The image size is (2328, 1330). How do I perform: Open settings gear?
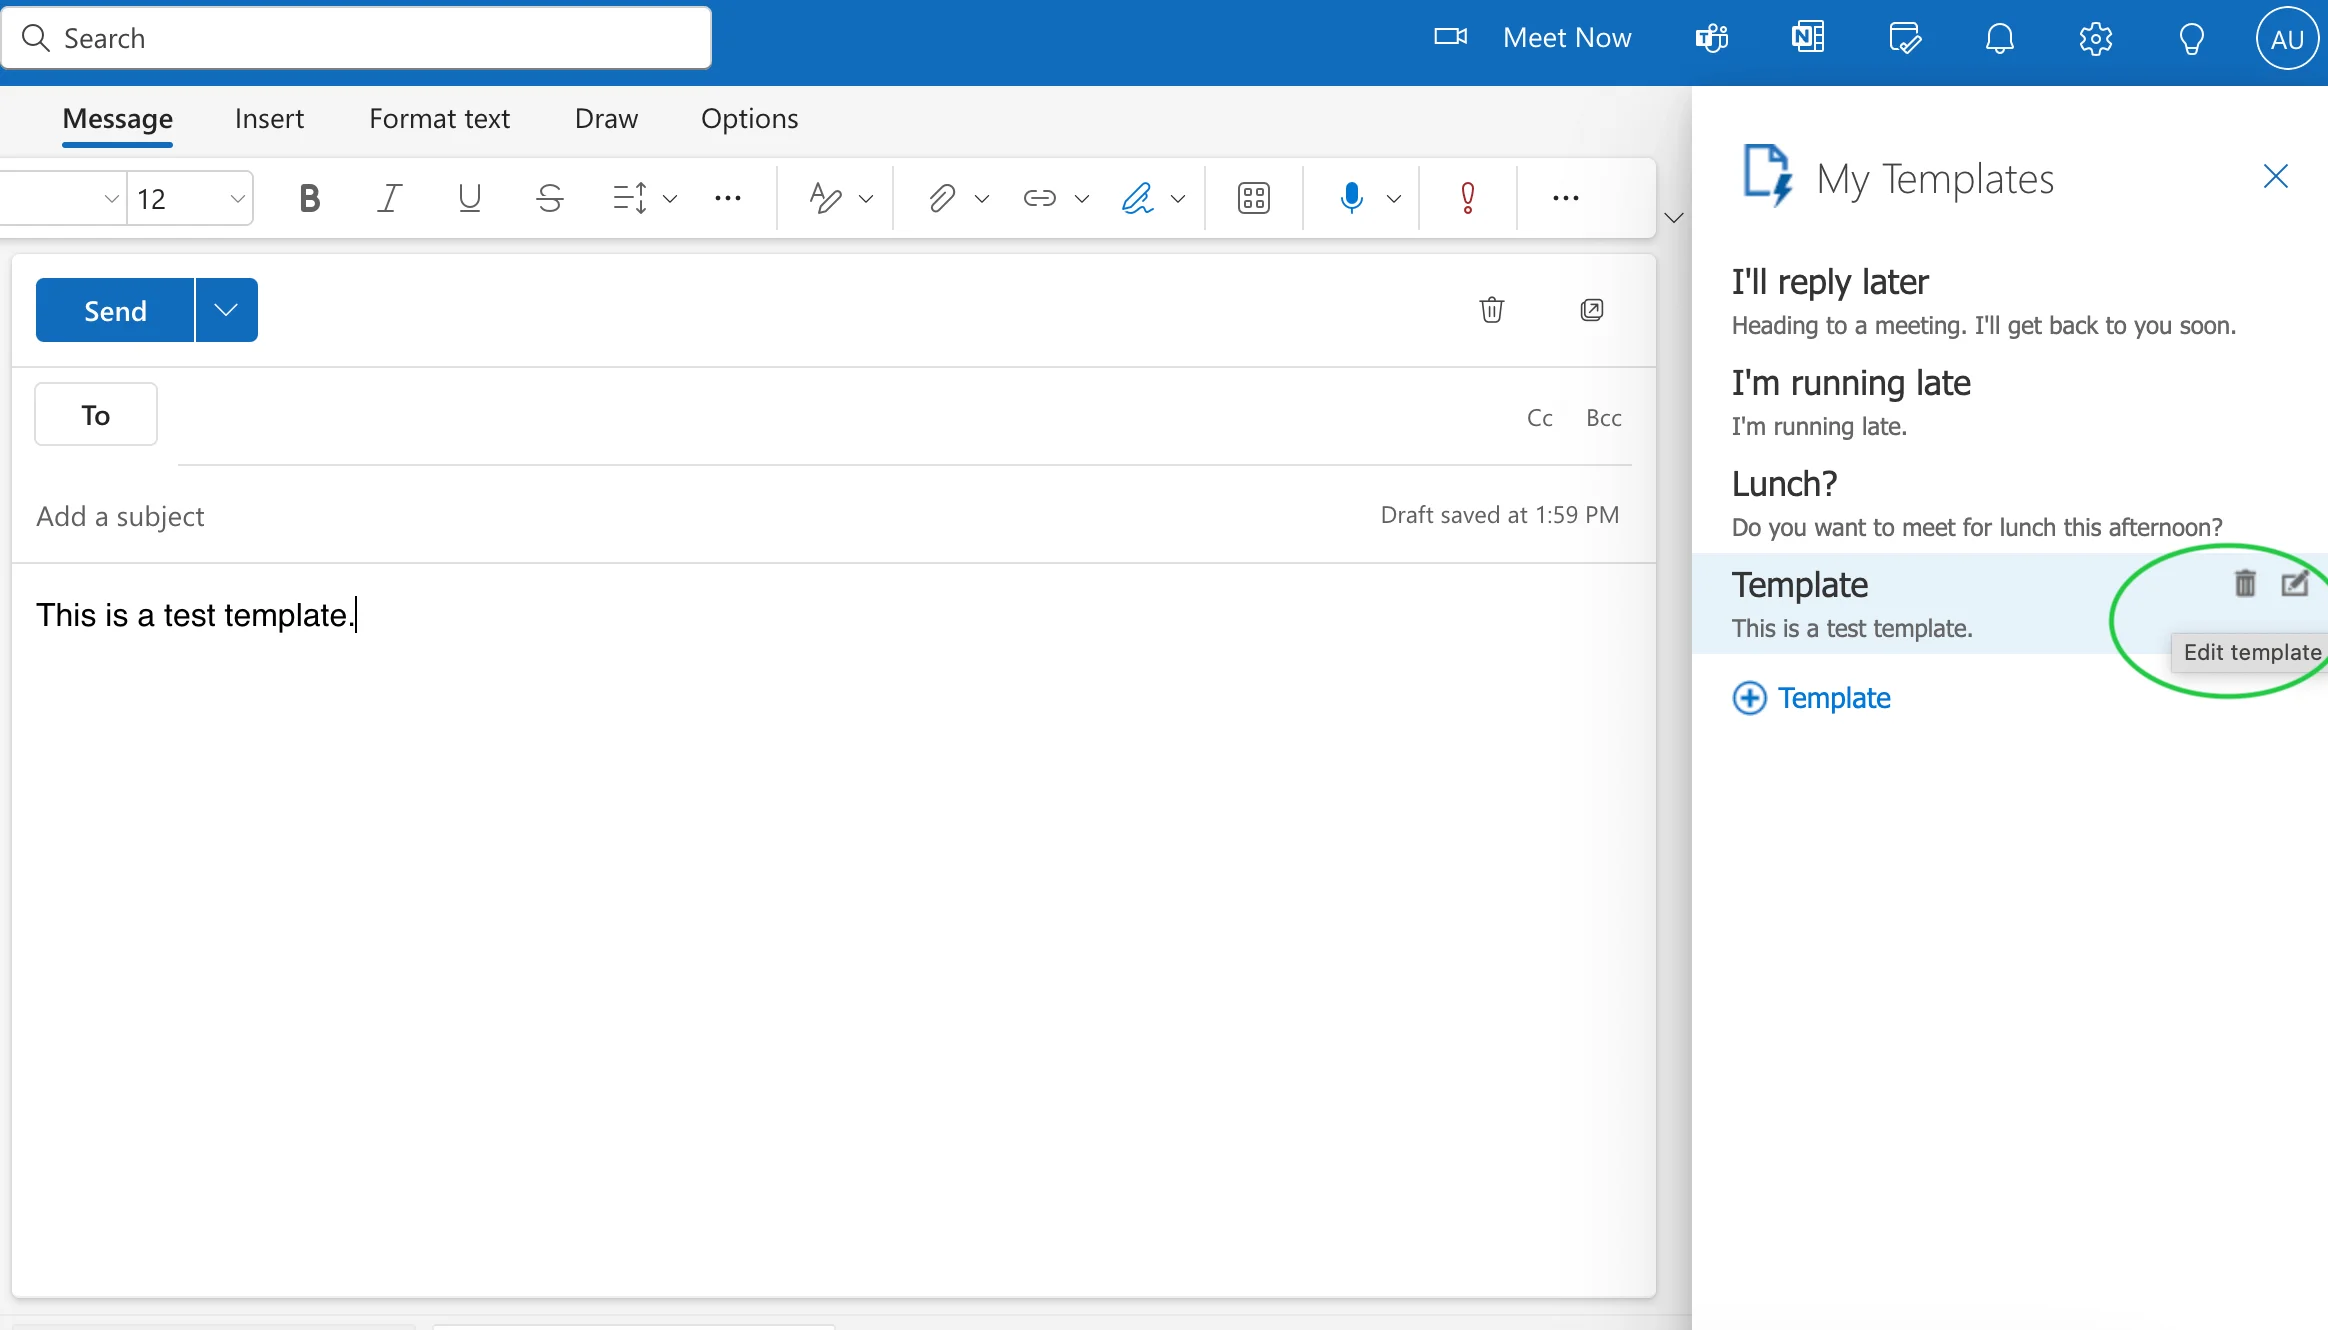coord(2096,38)
